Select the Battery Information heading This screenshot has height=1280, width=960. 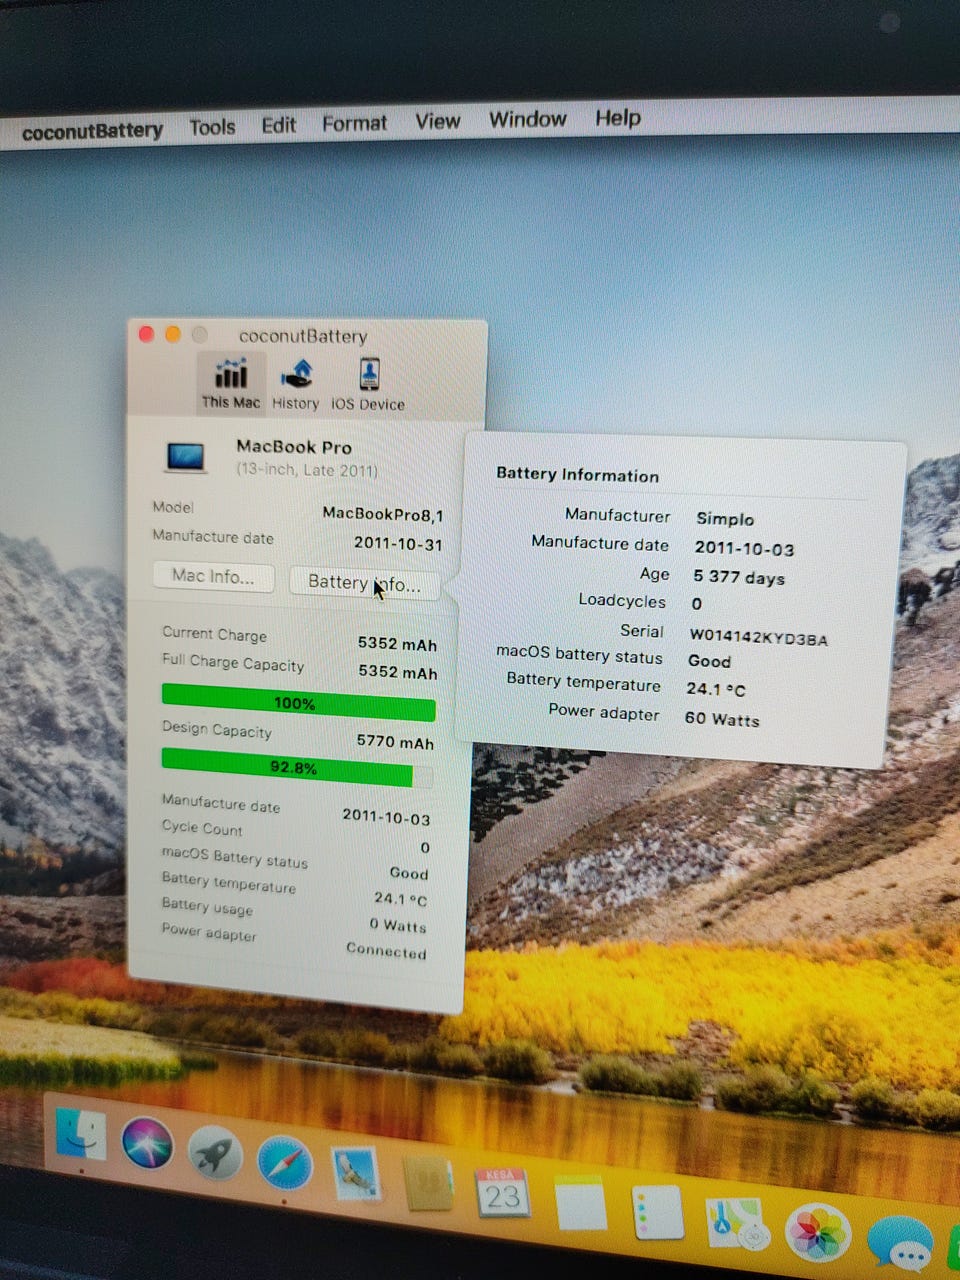577,475
